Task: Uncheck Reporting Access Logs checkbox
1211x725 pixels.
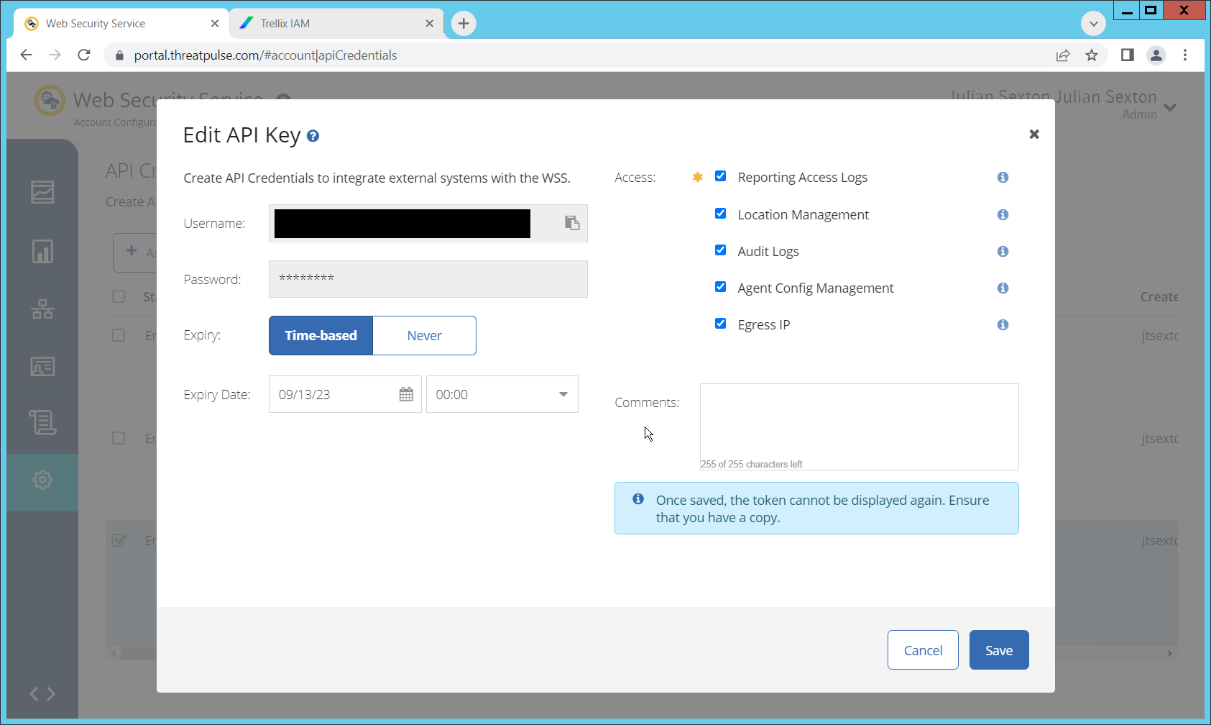Action: 720,177
